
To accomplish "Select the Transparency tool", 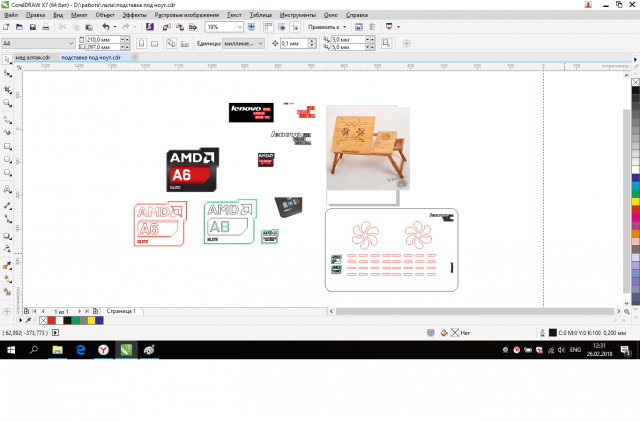I will point(7,249).
